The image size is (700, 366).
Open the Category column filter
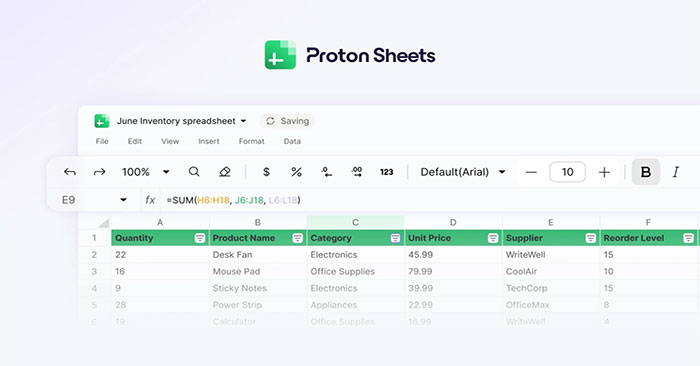395,238
